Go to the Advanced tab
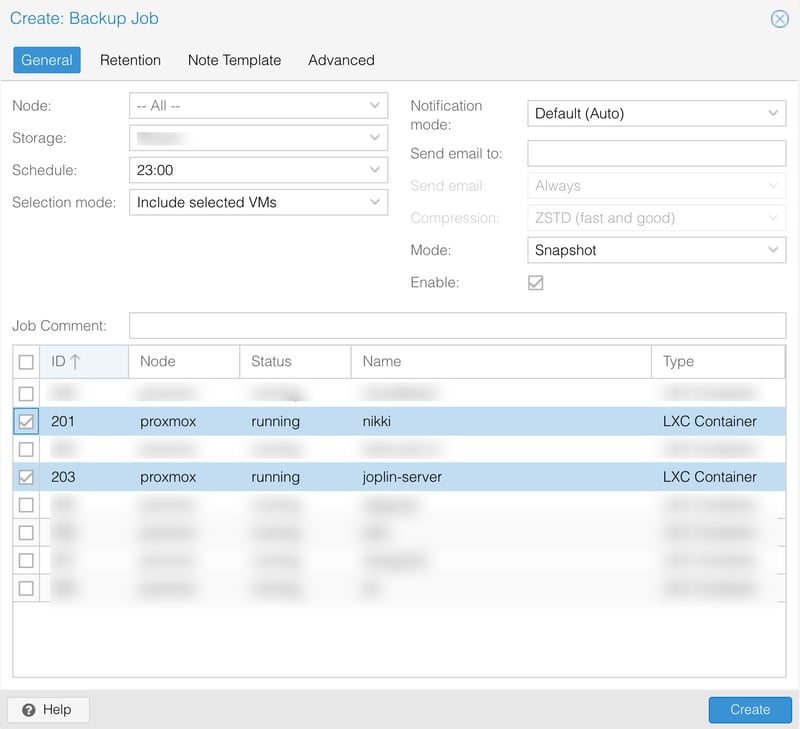Screen dimensions: 800x729 (341, 60)
